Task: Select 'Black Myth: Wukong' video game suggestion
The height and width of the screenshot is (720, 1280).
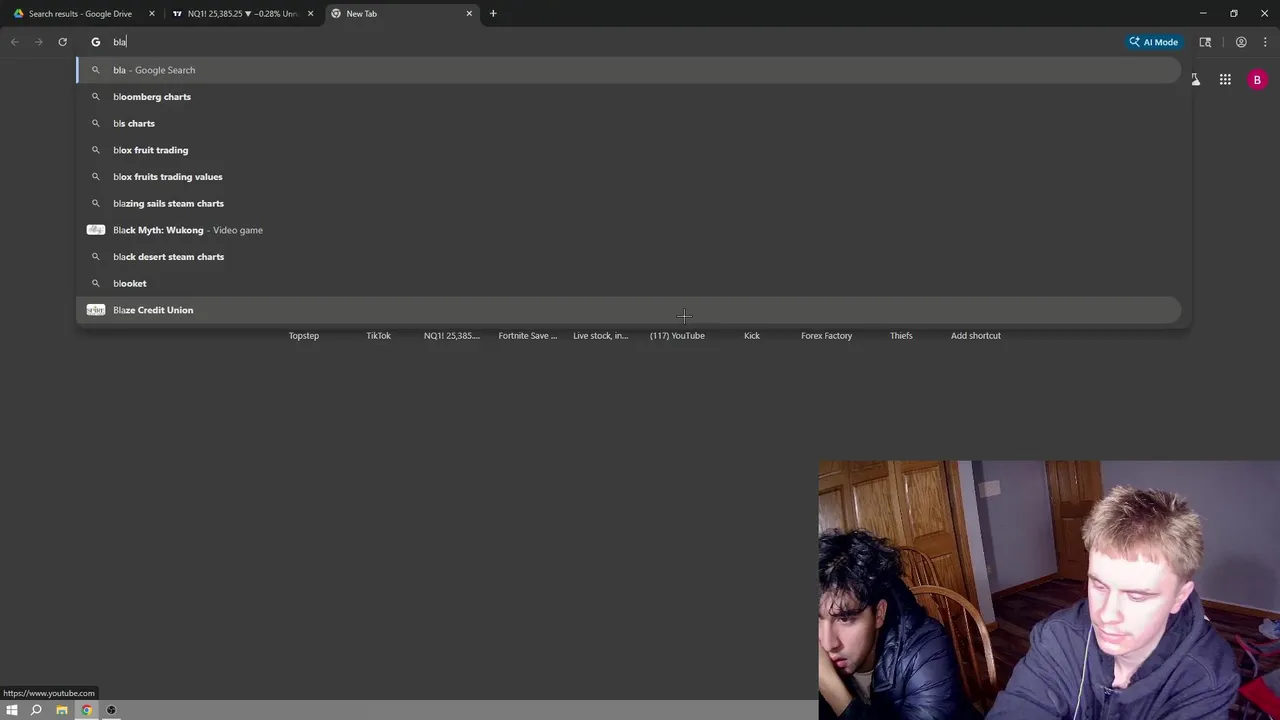Action: click(x=628, y=230)
